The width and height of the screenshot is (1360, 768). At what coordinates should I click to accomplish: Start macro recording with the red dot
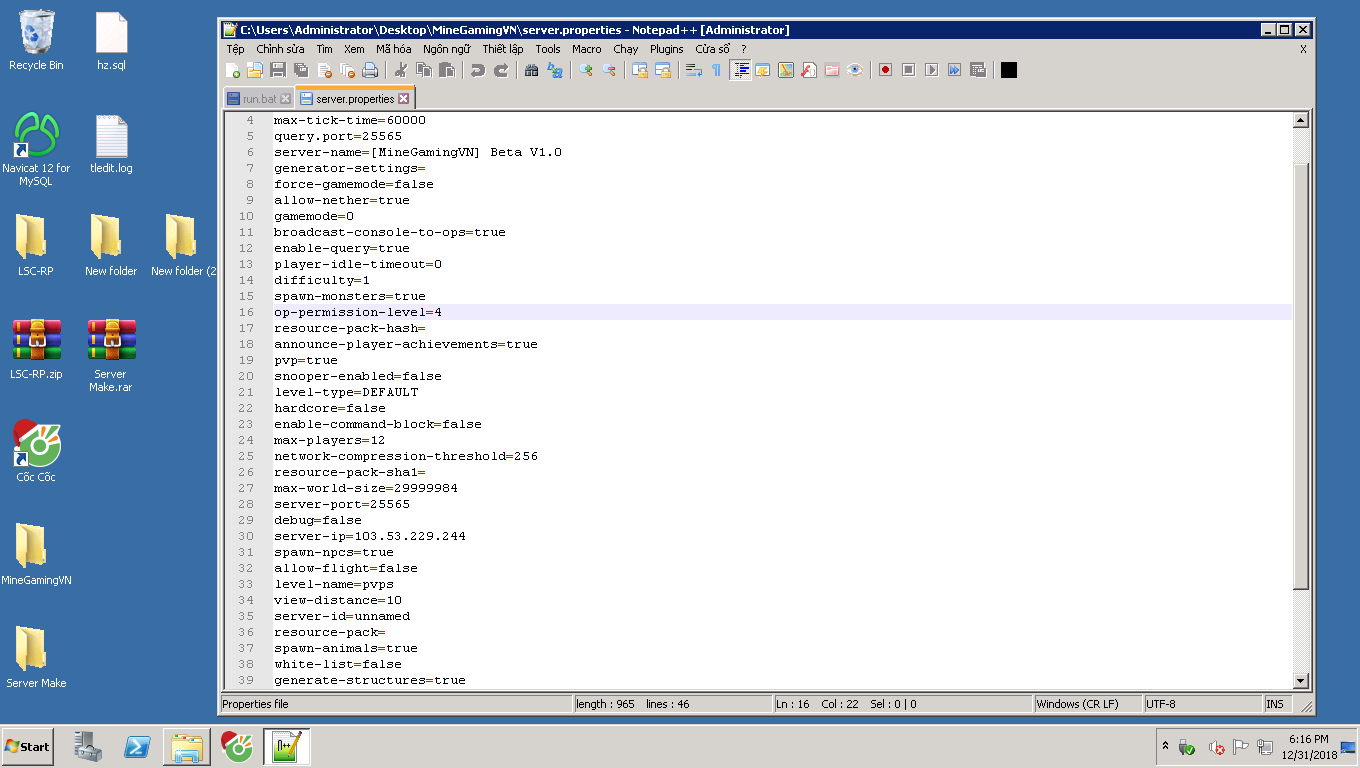[885, 70]
